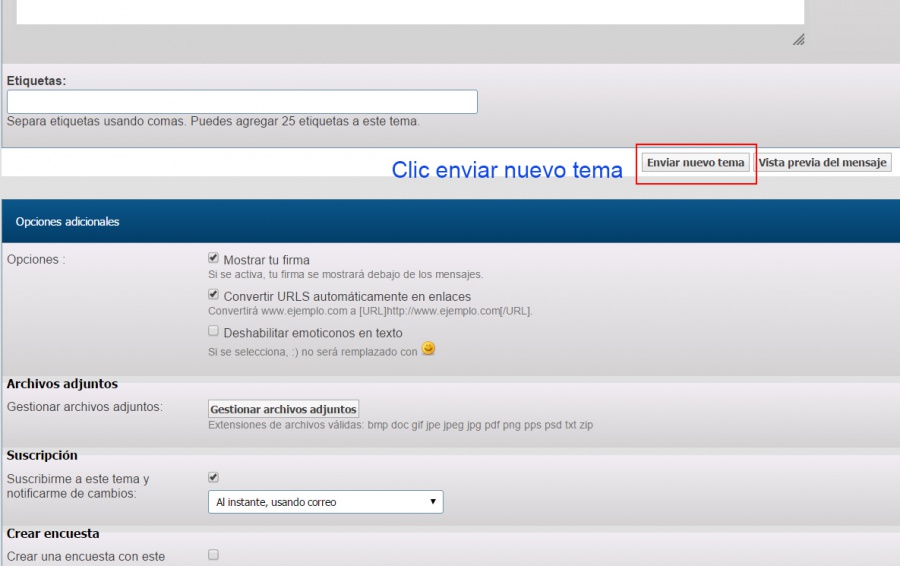Click the Separa etiquetas usando comas hint

(x=213, y=121)
